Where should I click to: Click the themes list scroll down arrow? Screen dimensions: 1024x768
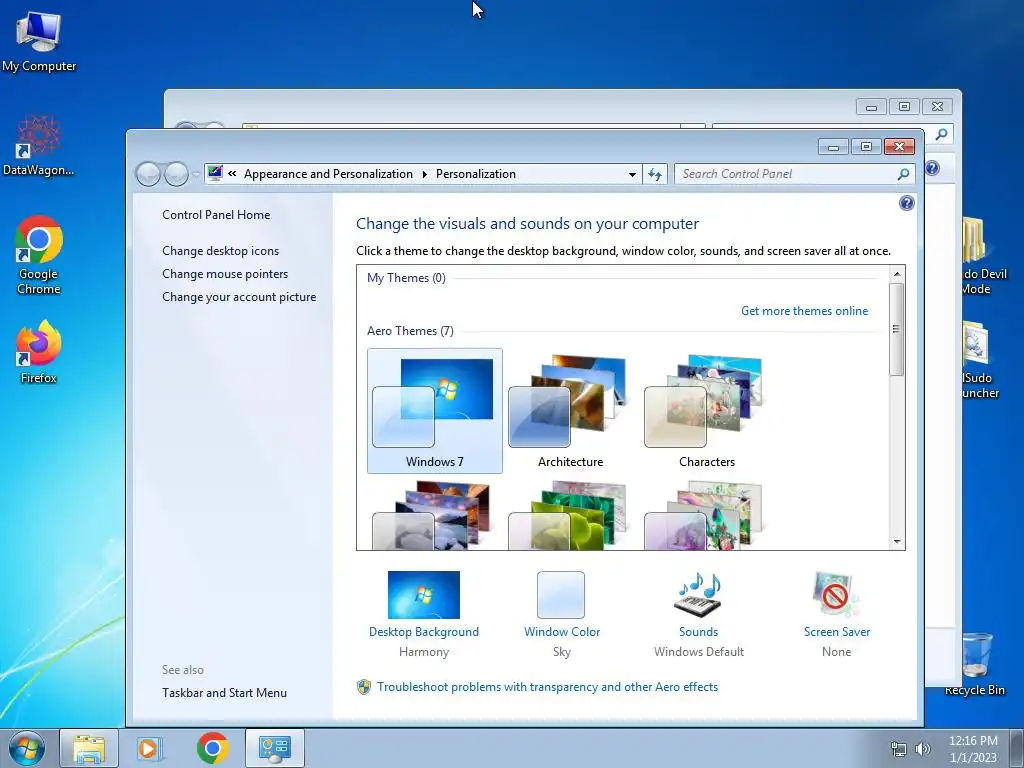(897, 541)
